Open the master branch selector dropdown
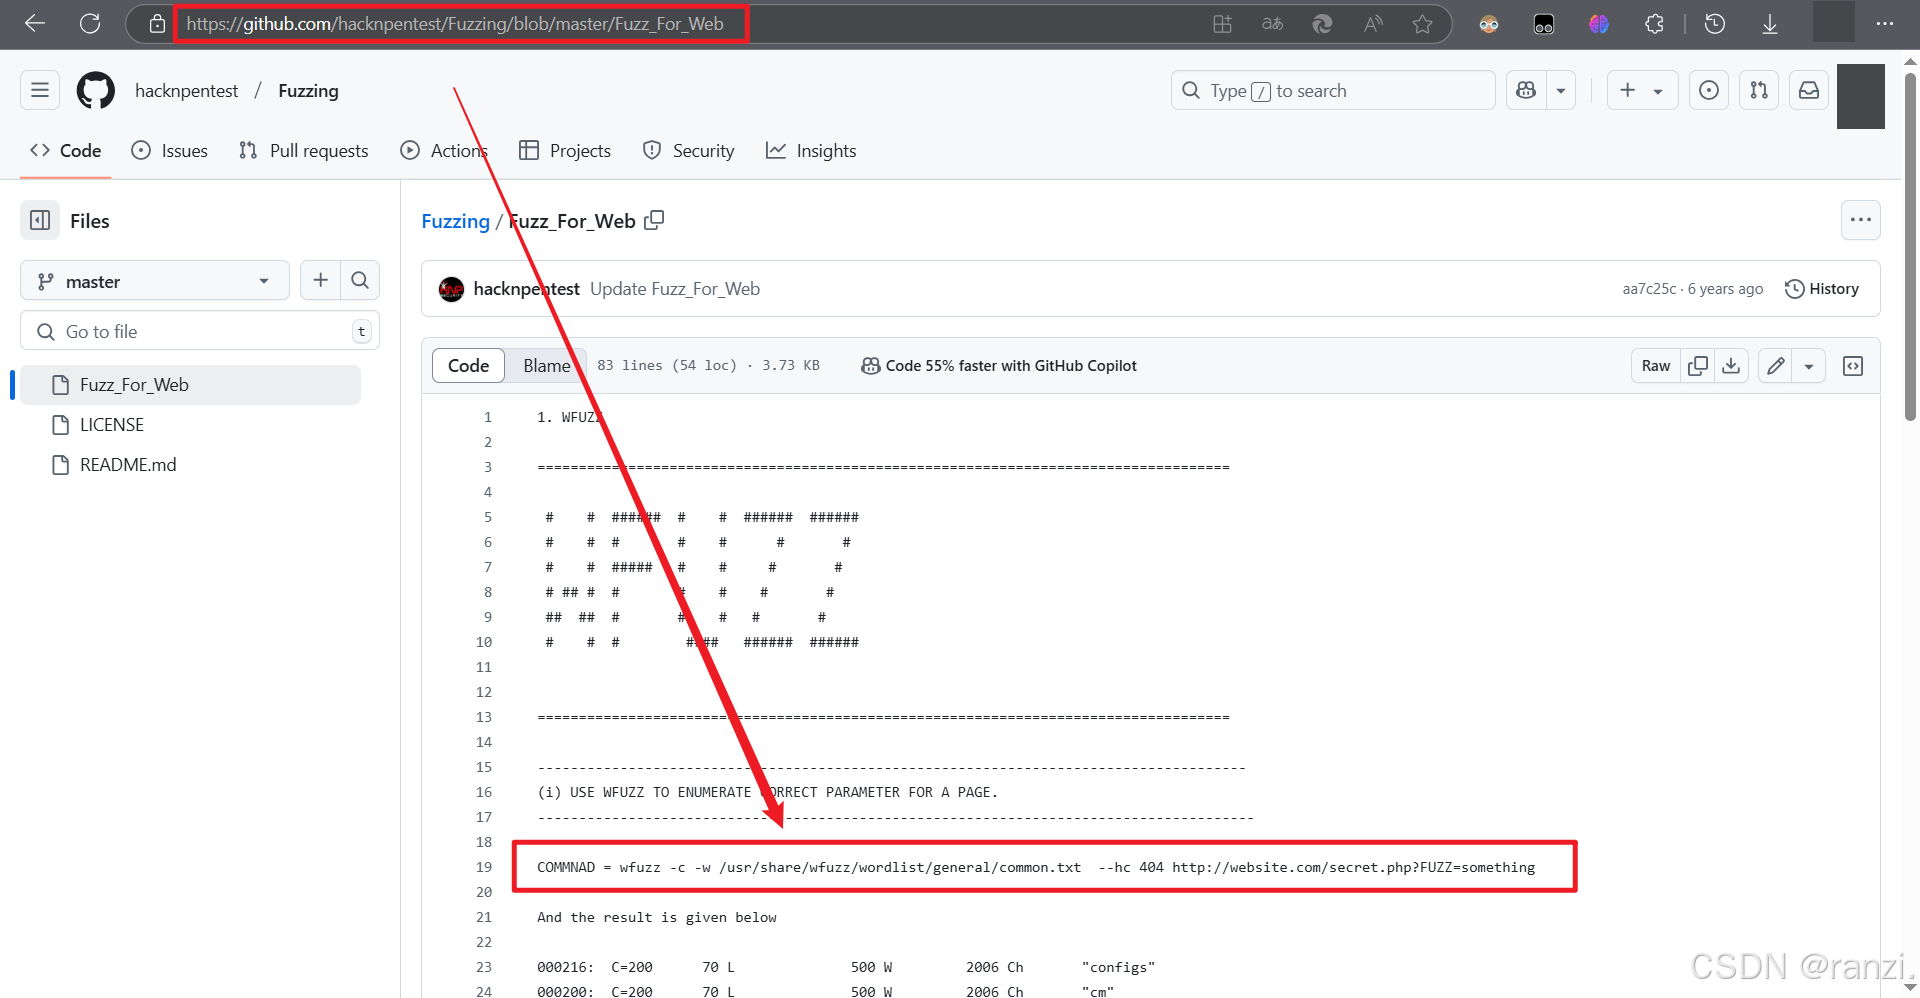 coord(155,280)
